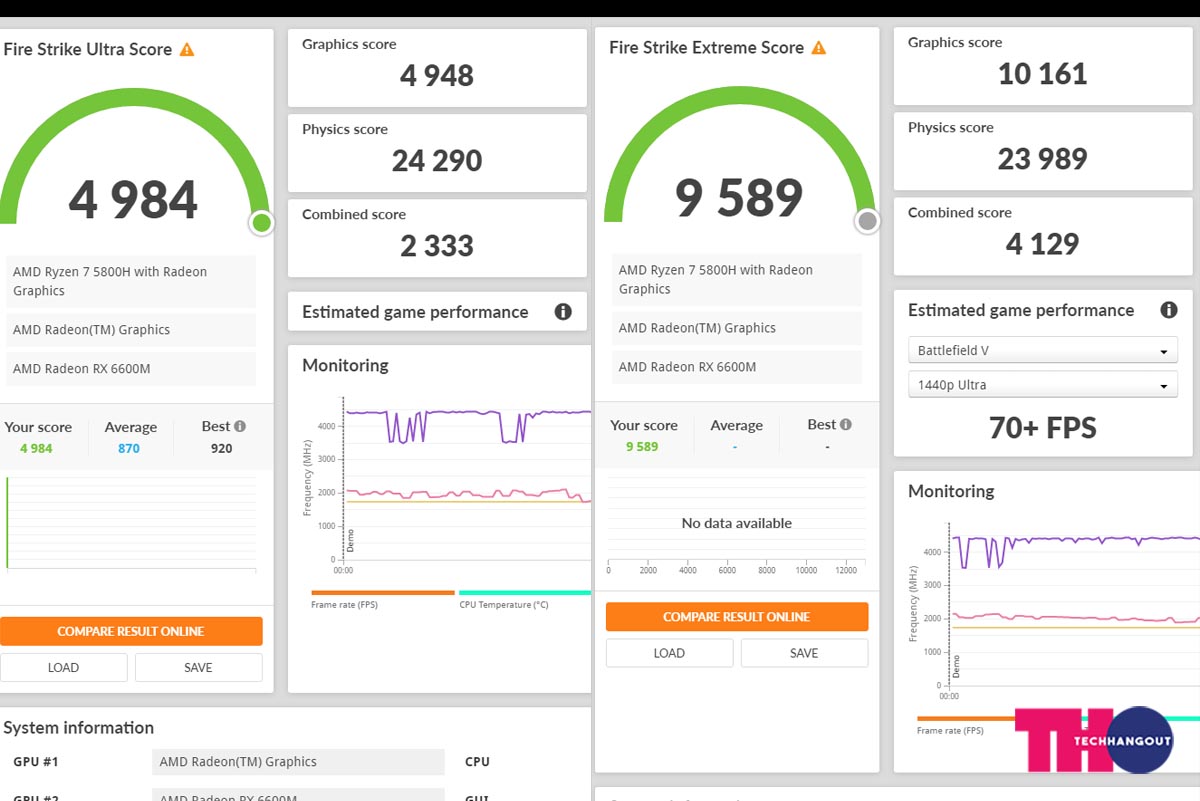Click LOAD button in Extreme panel

(669, 653)
